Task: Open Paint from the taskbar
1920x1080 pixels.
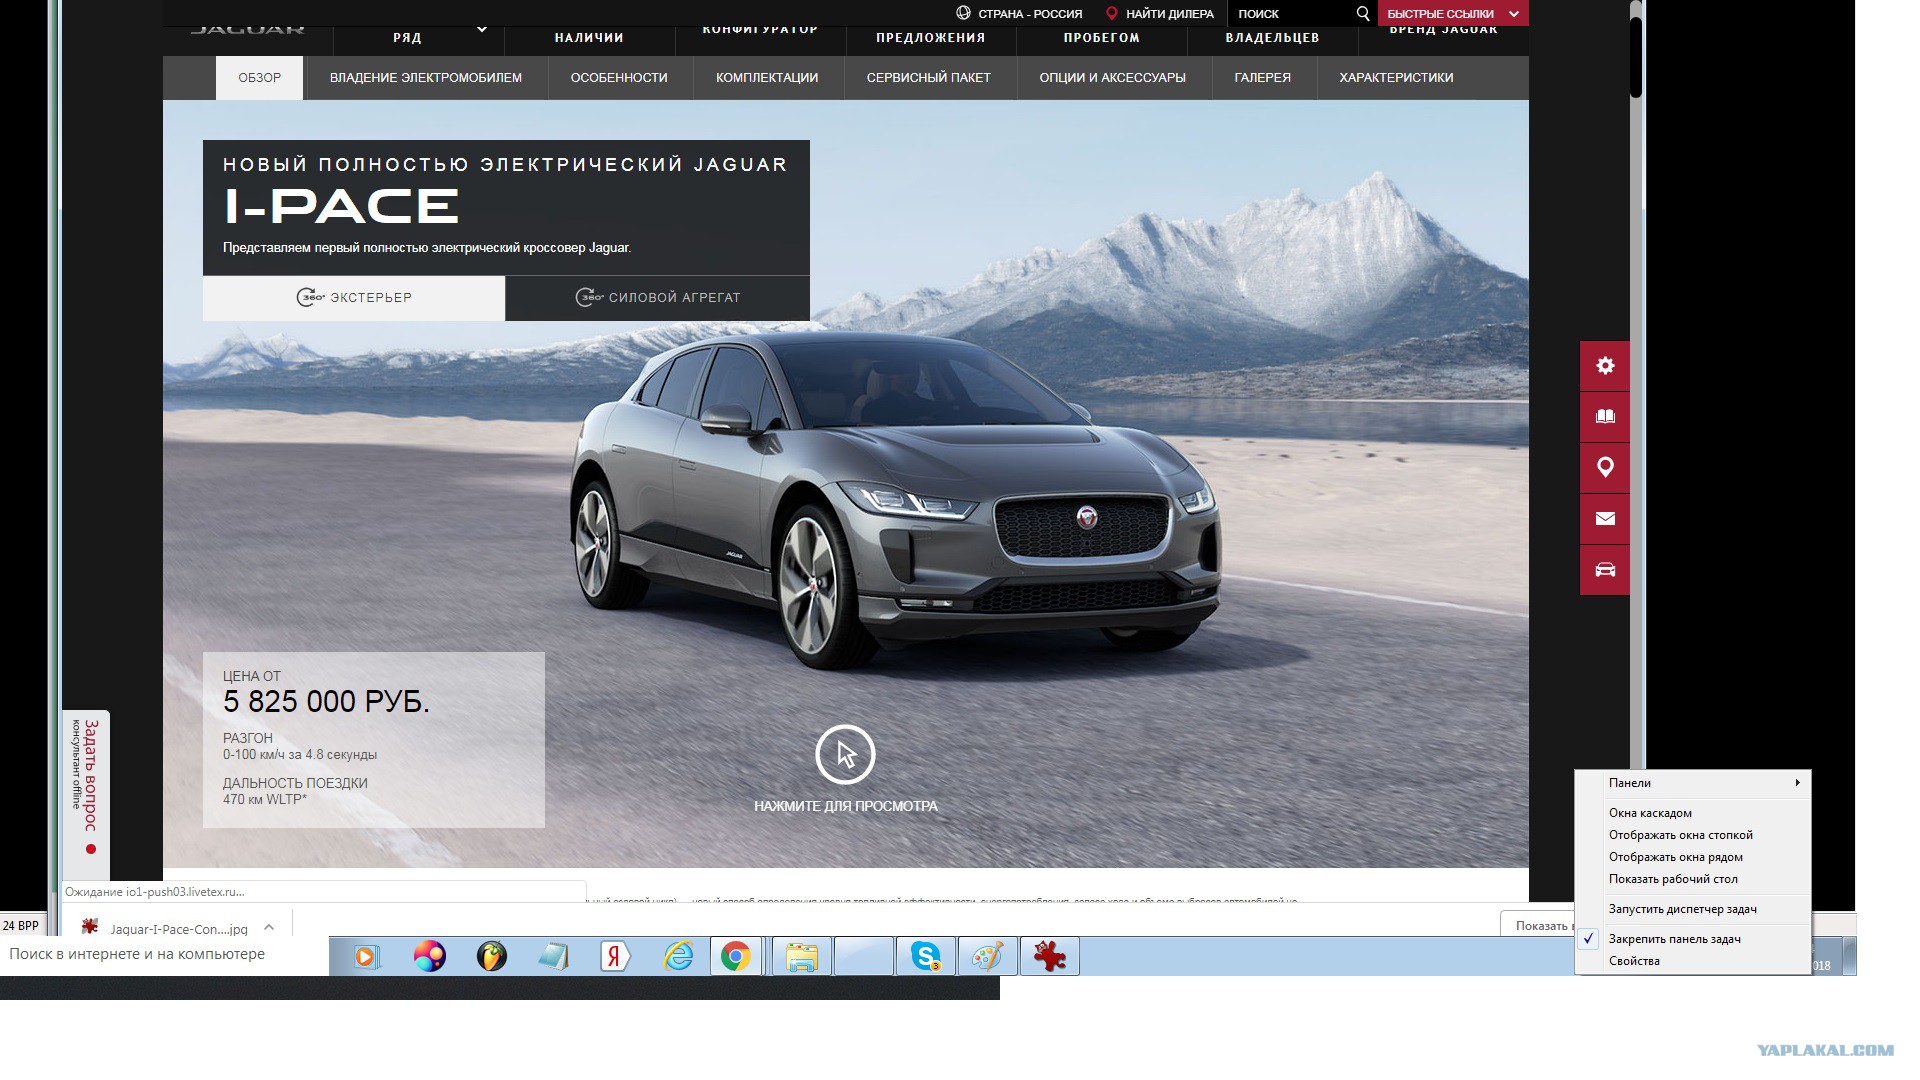Action: click(987, 957)
